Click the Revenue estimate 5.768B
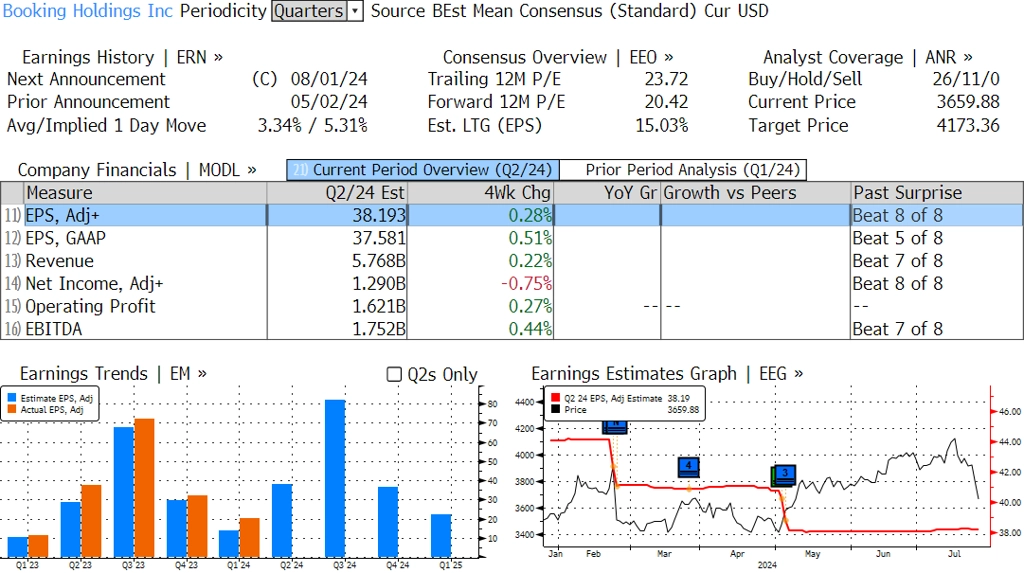1024x573 pixels. (x=379, y=261)
